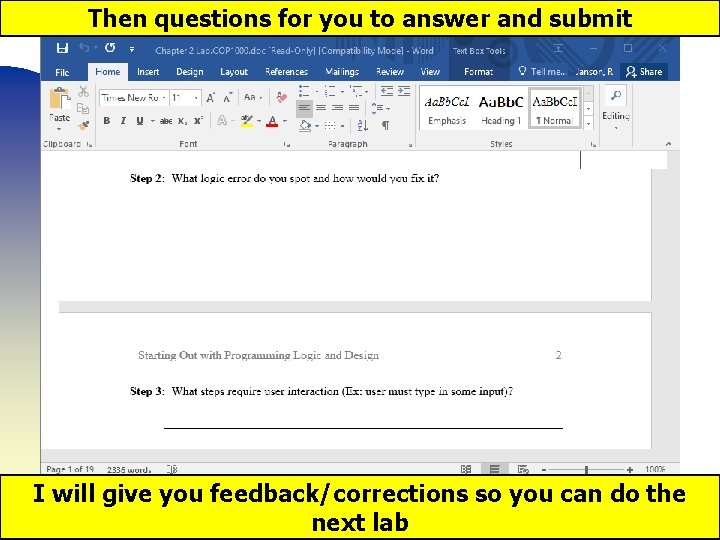Toggle Justify paragraph alignment

coord(354,108)
